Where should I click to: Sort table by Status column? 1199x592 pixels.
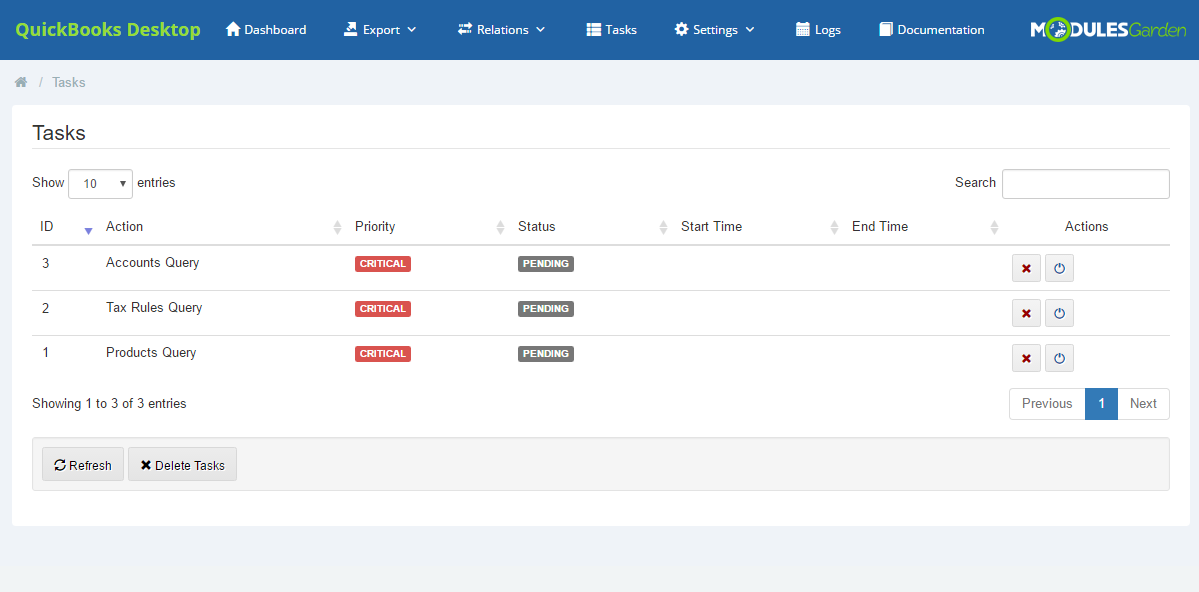click(591, 226)
